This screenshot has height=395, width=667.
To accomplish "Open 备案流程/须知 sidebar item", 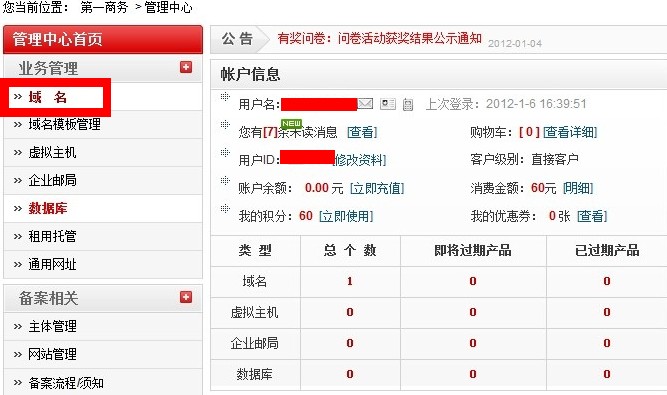I will (66, 383).
